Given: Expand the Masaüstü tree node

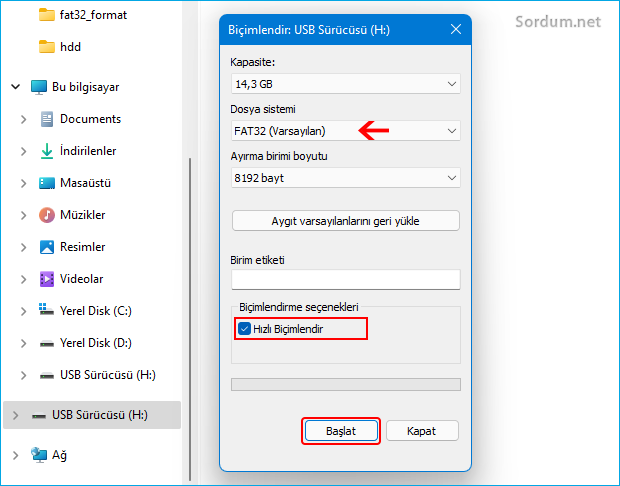Looking at the screenshot, I should (24, 183).
